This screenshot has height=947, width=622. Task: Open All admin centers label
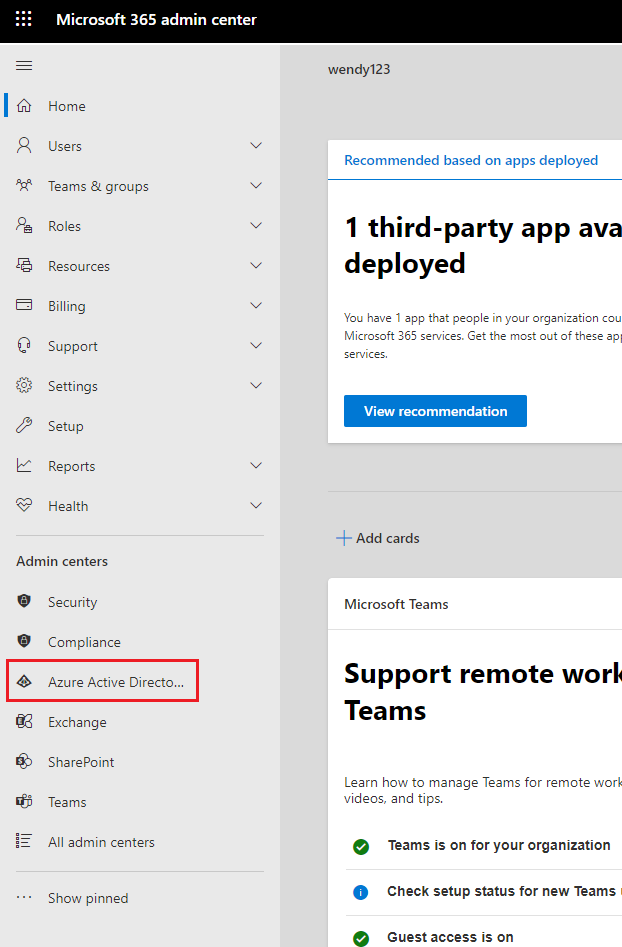pyautogui.click(x=101, y=842)
